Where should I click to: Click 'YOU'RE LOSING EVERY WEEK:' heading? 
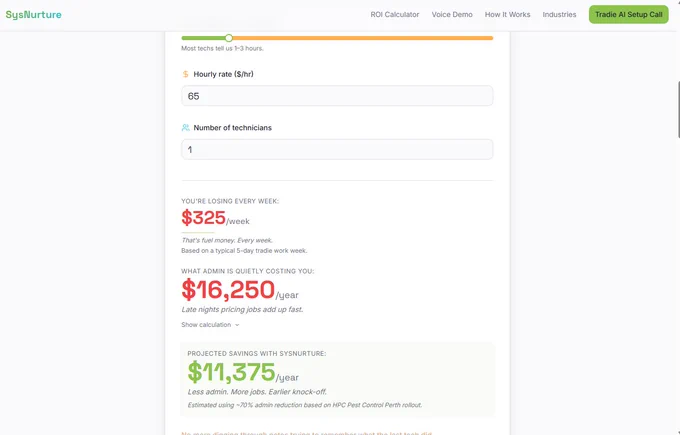pyautogui.click(x=230, y=201)
